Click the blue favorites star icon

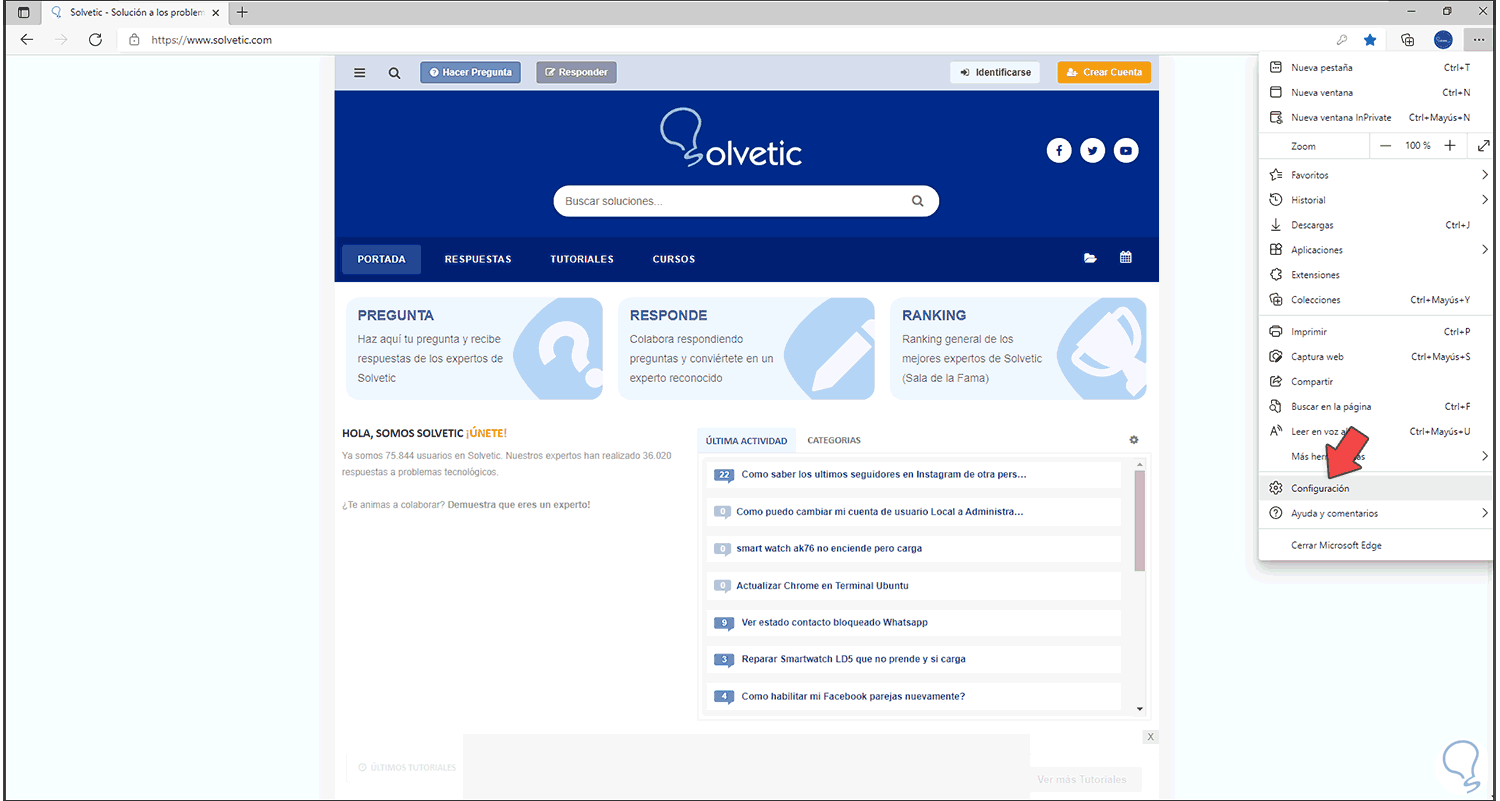click(x=1370, y=40)
